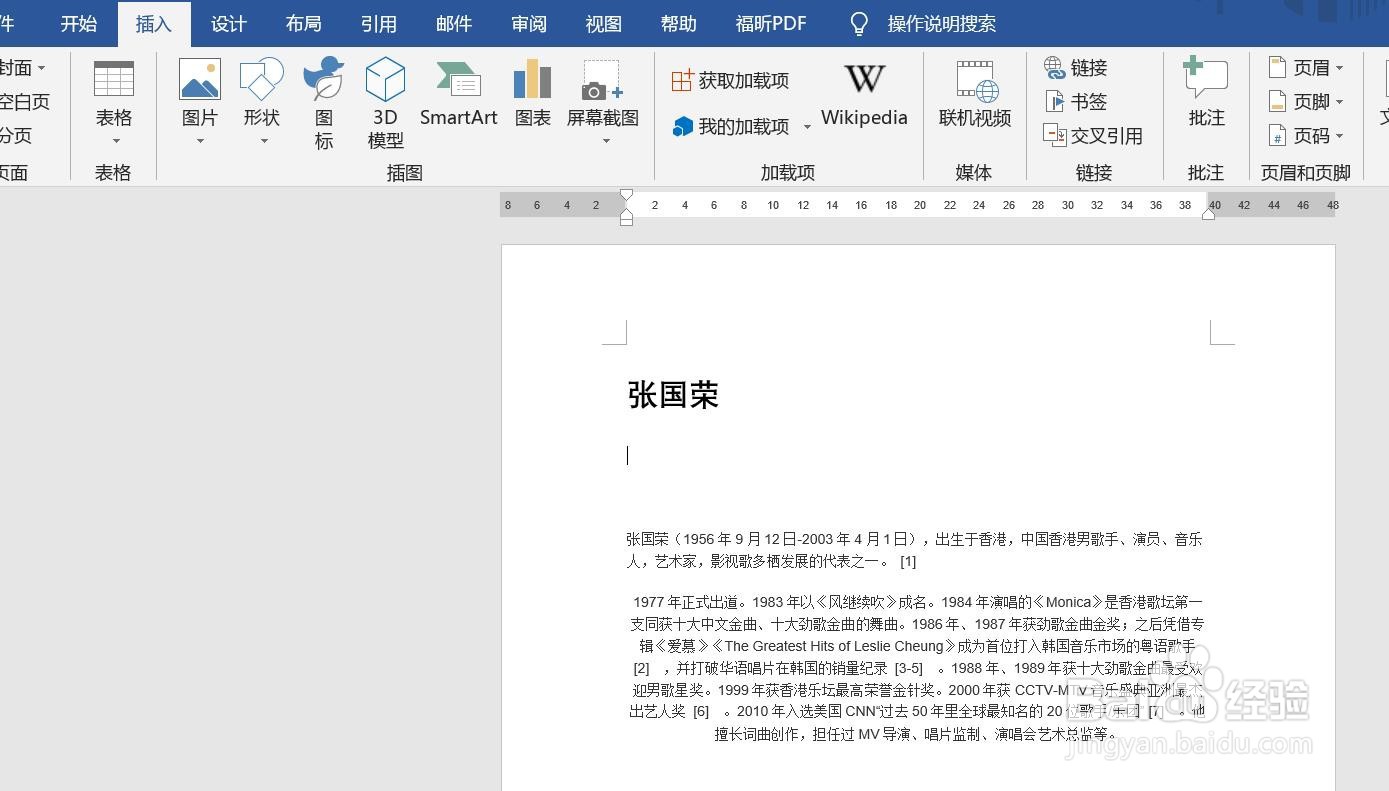Screen dimensions: 1389x791
Task: Switch to the 设计 ribbon tab
Action: 228,23
